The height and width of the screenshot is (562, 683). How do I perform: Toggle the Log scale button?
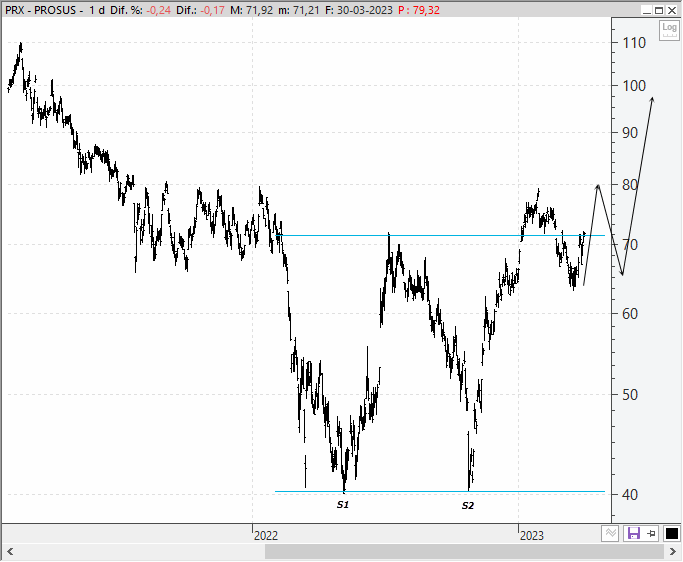[669, 30]
